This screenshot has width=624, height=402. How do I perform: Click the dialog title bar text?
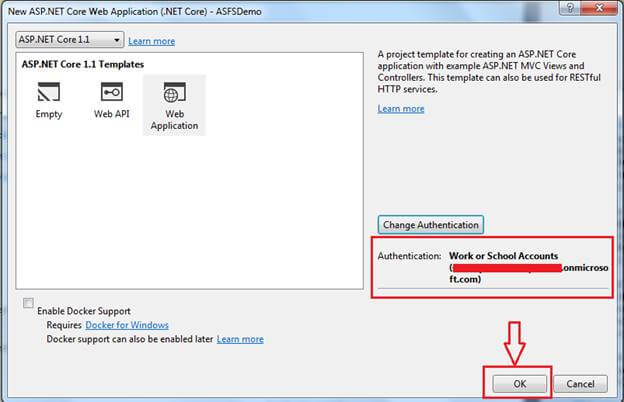coord(135,12)
